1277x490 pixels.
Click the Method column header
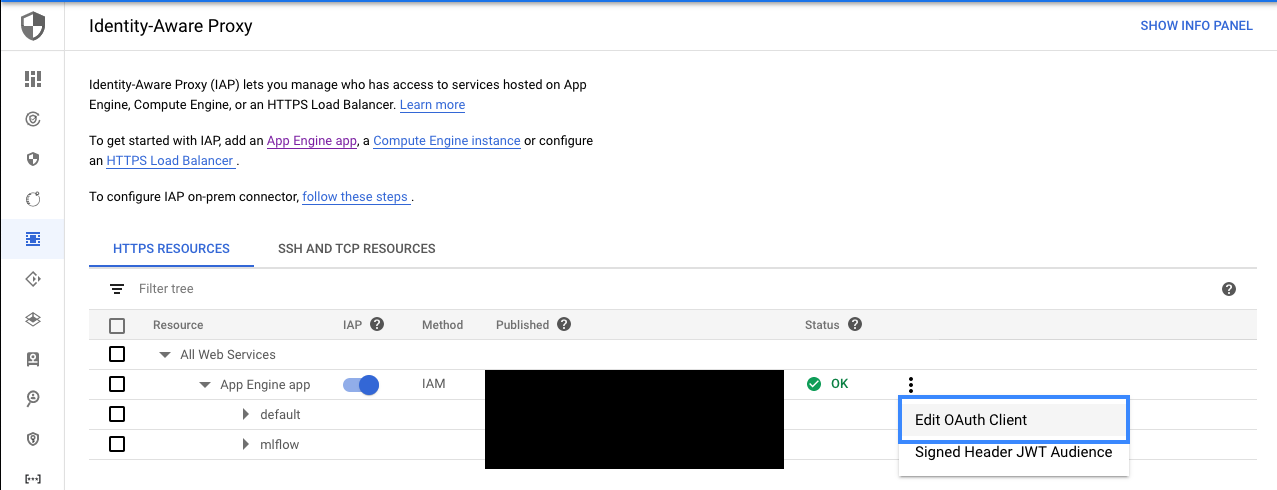click(443, 325)
